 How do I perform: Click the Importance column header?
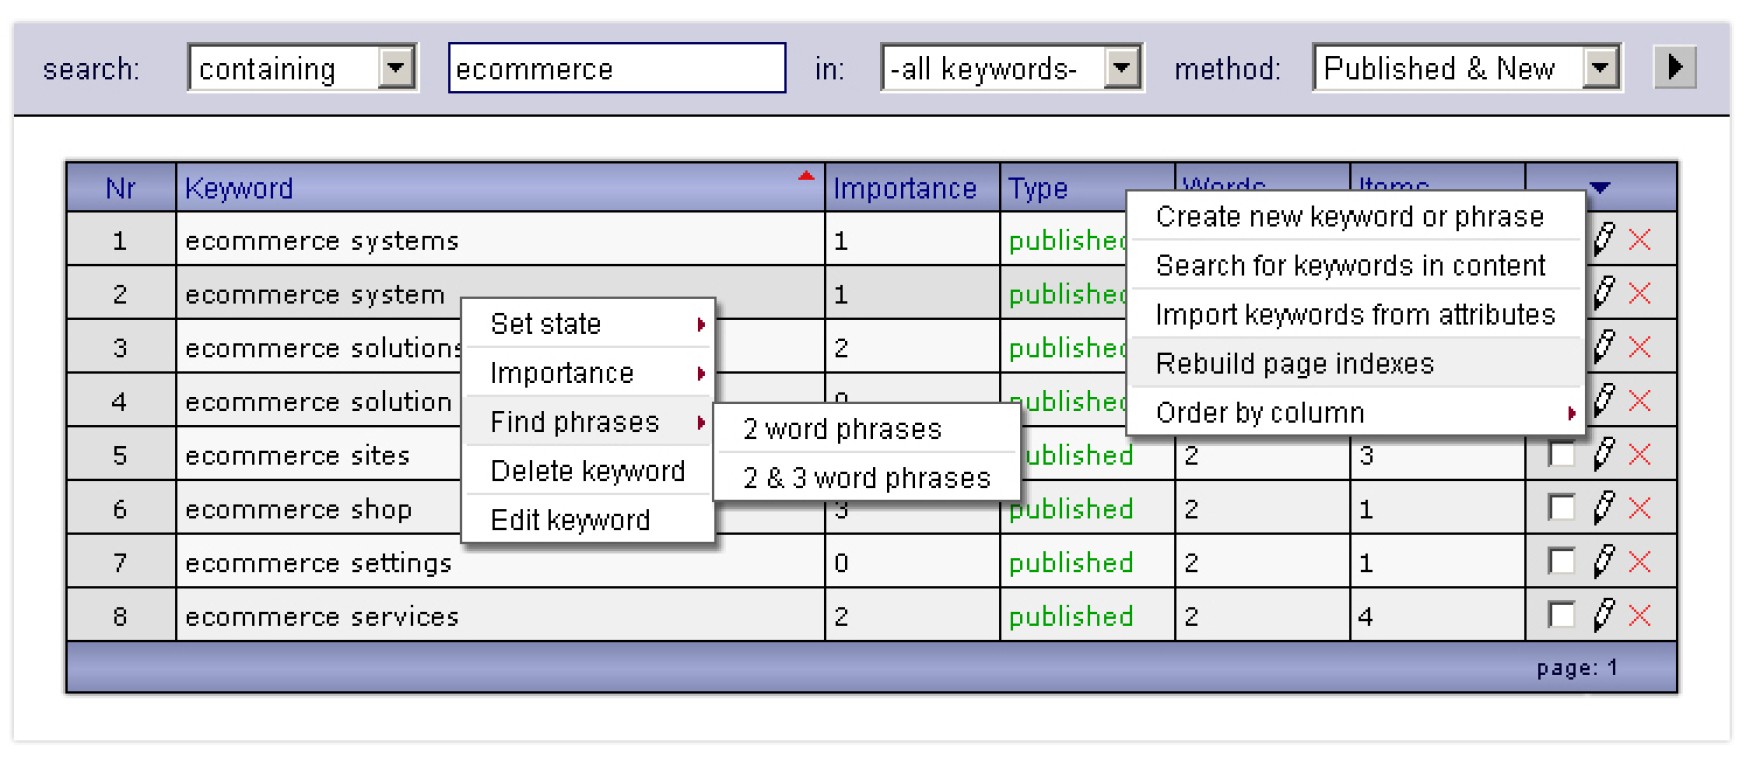pos(904,188)
